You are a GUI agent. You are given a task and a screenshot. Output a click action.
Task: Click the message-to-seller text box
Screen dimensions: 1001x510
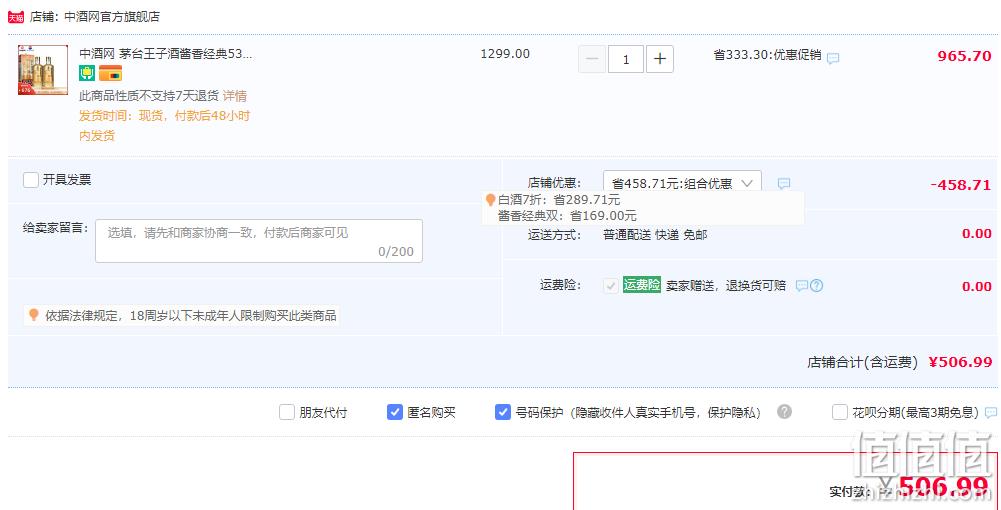point(259,241)
